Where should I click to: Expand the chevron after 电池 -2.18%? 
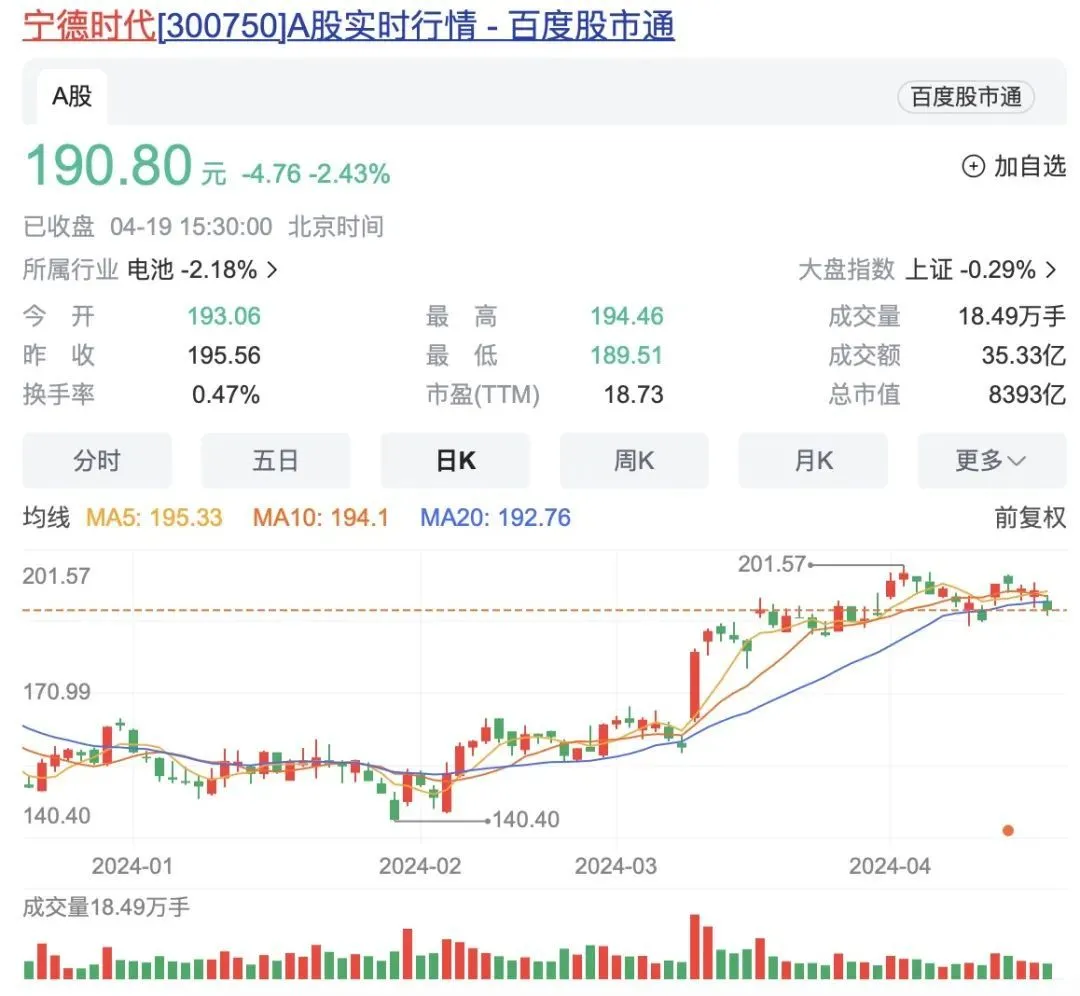pos(272,269)
